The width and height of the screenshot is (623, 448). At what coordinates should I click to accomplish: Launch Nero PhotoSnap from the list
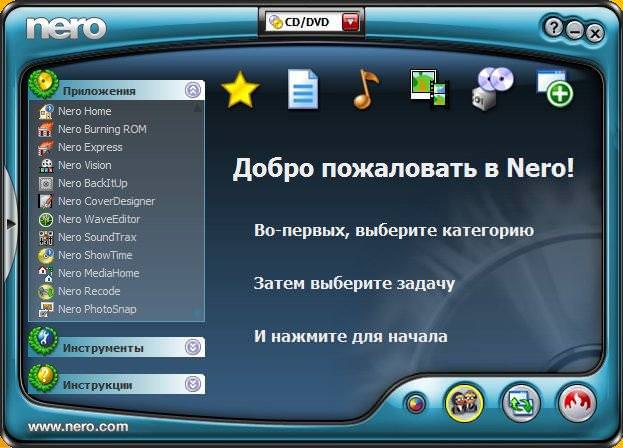pyautogui.click(x=97, y=309)
